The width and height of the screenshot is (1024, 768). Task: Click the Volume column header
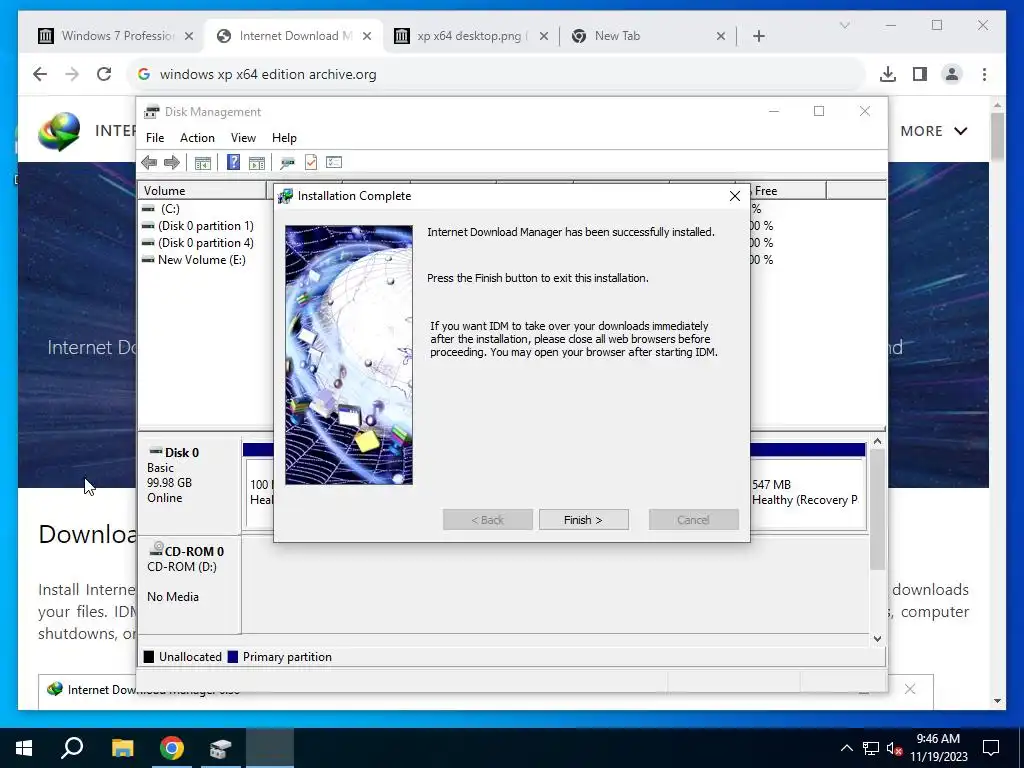coord(202,191)
